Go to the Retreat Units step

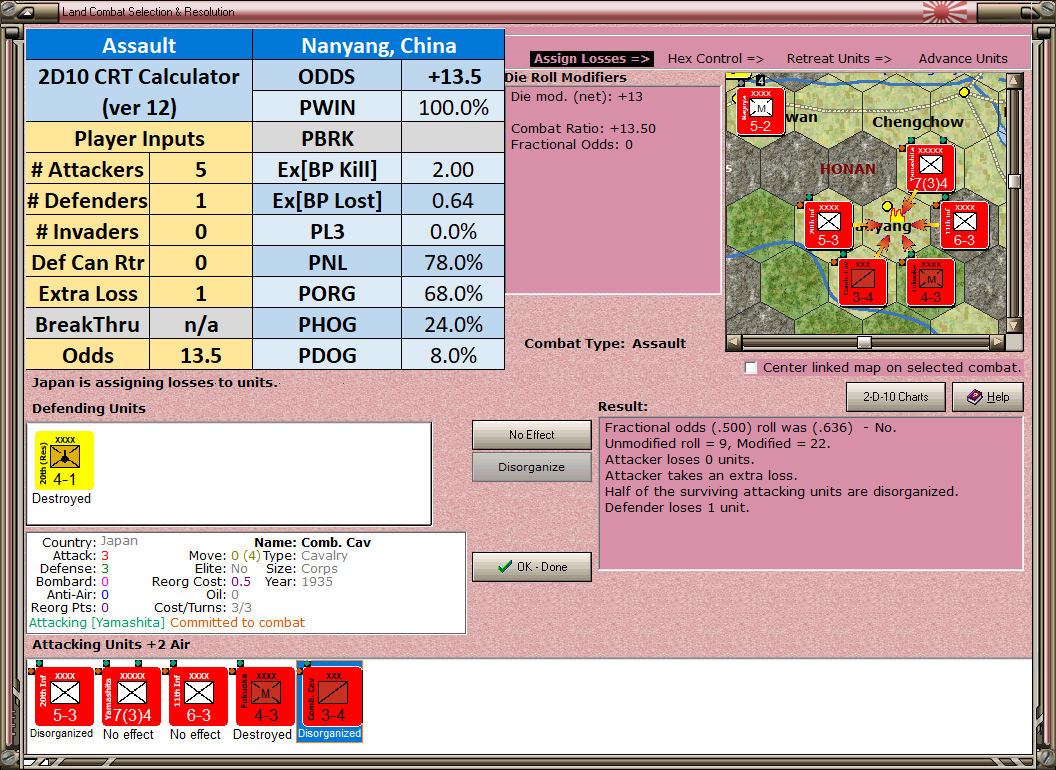[838, 59]
